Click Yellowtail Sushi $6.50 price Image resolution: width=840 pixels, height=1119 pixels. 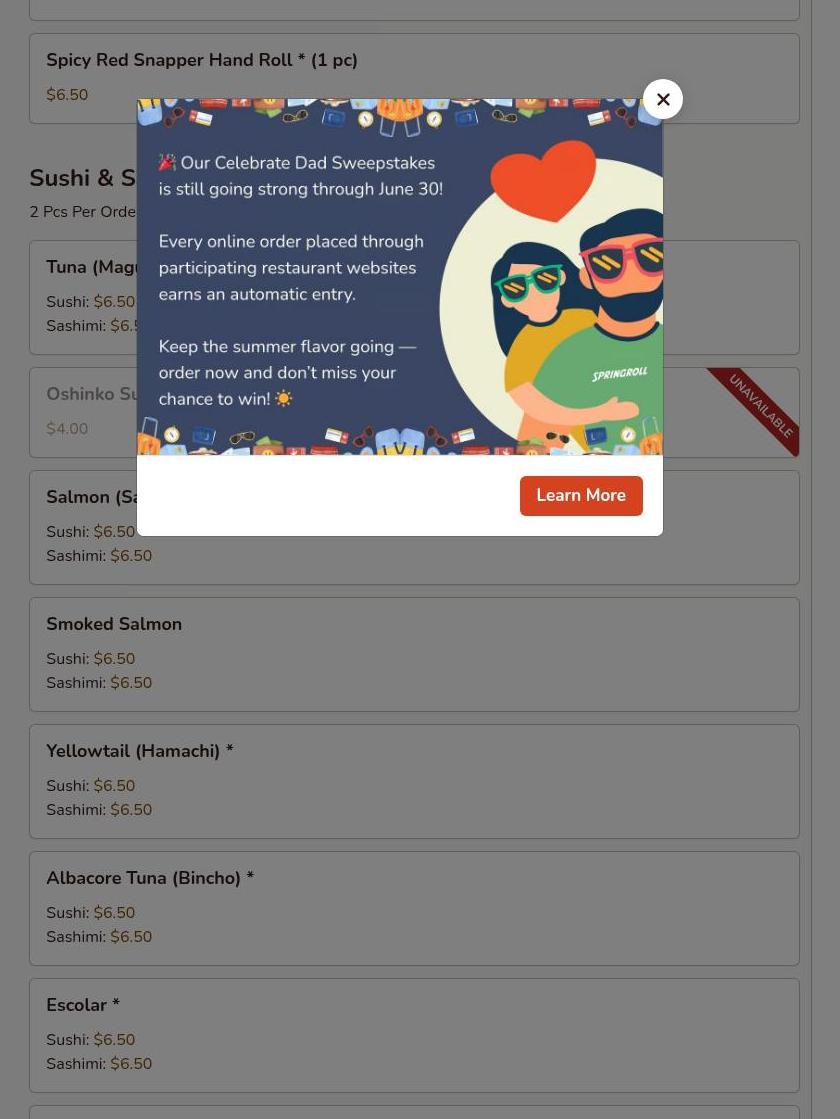[x=114, y=785]
